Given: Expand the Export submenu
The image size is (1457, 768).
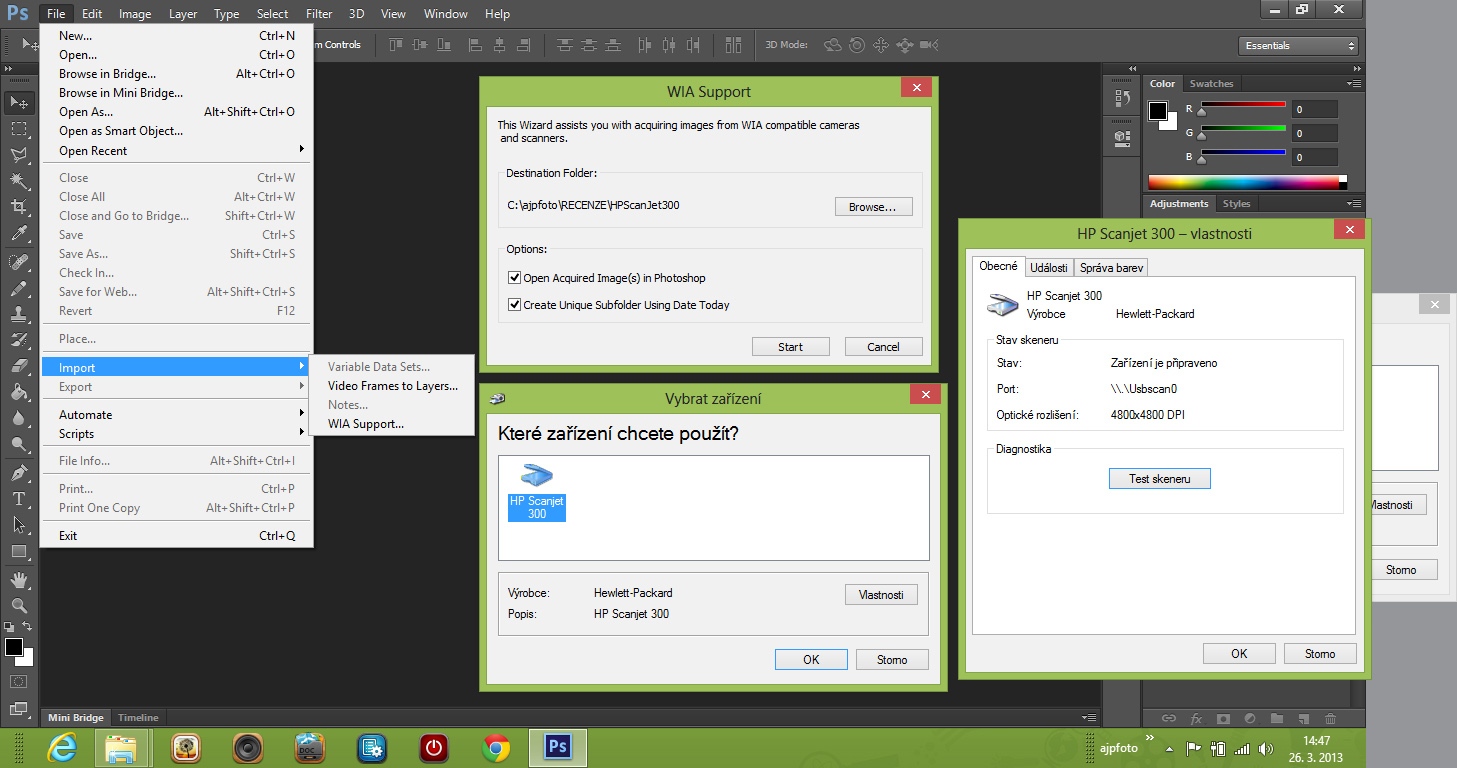Looking at the screenshot, I should pyautogui.click(x=177, y=387).
